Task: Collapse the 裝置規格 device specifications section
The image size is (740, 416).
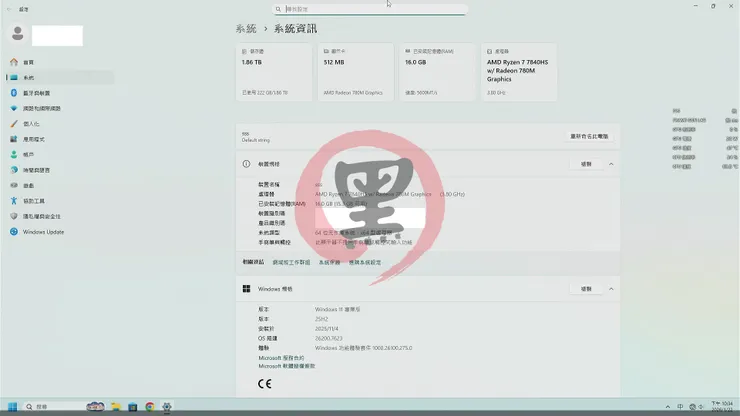Action: tap(611, 164)
